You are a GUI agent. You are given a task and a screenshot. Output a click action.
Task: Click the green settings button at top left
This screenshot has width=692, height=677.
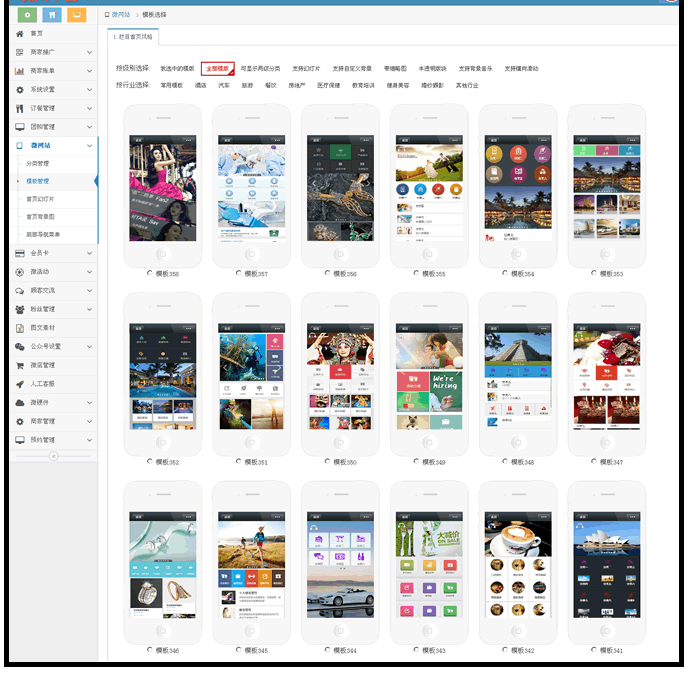(x=26, y=15)
